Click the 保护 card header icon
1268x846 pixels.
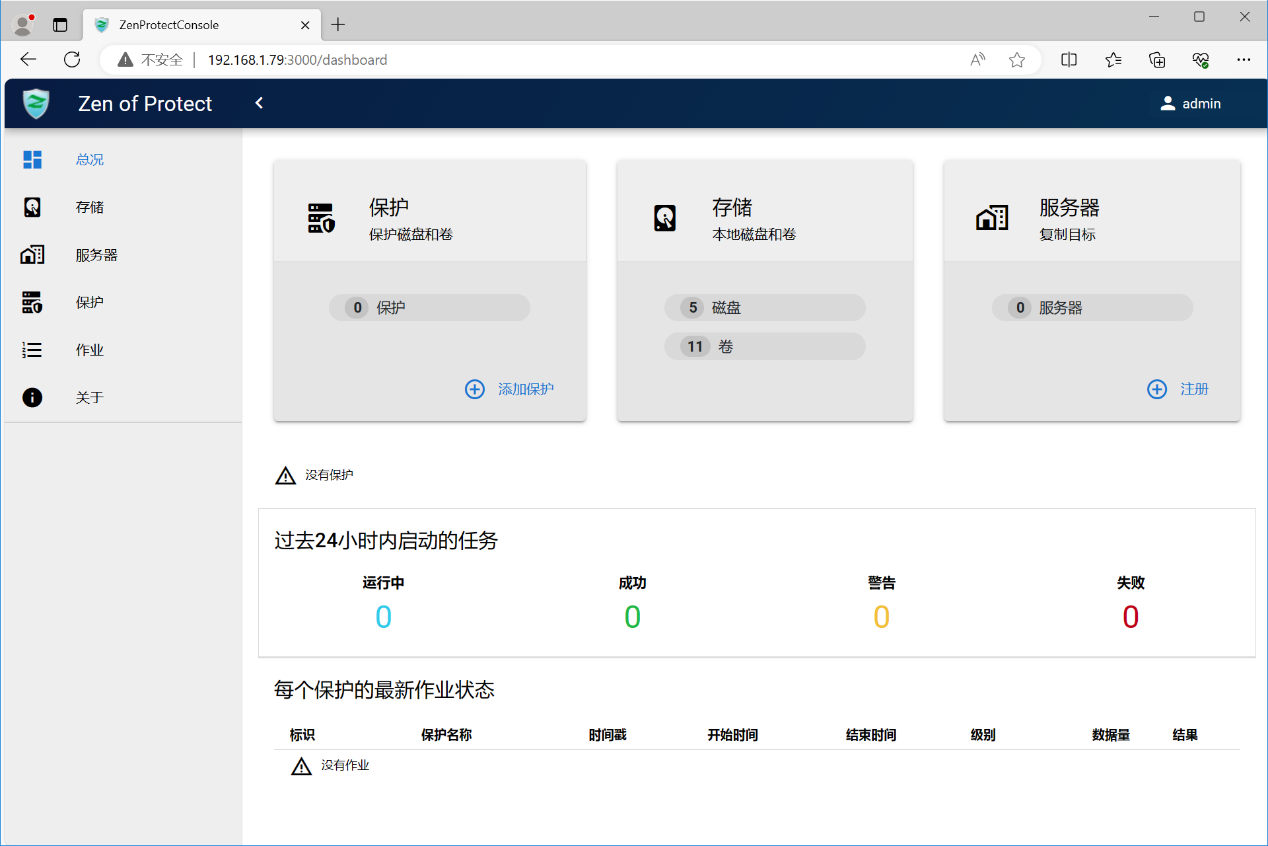321,218
